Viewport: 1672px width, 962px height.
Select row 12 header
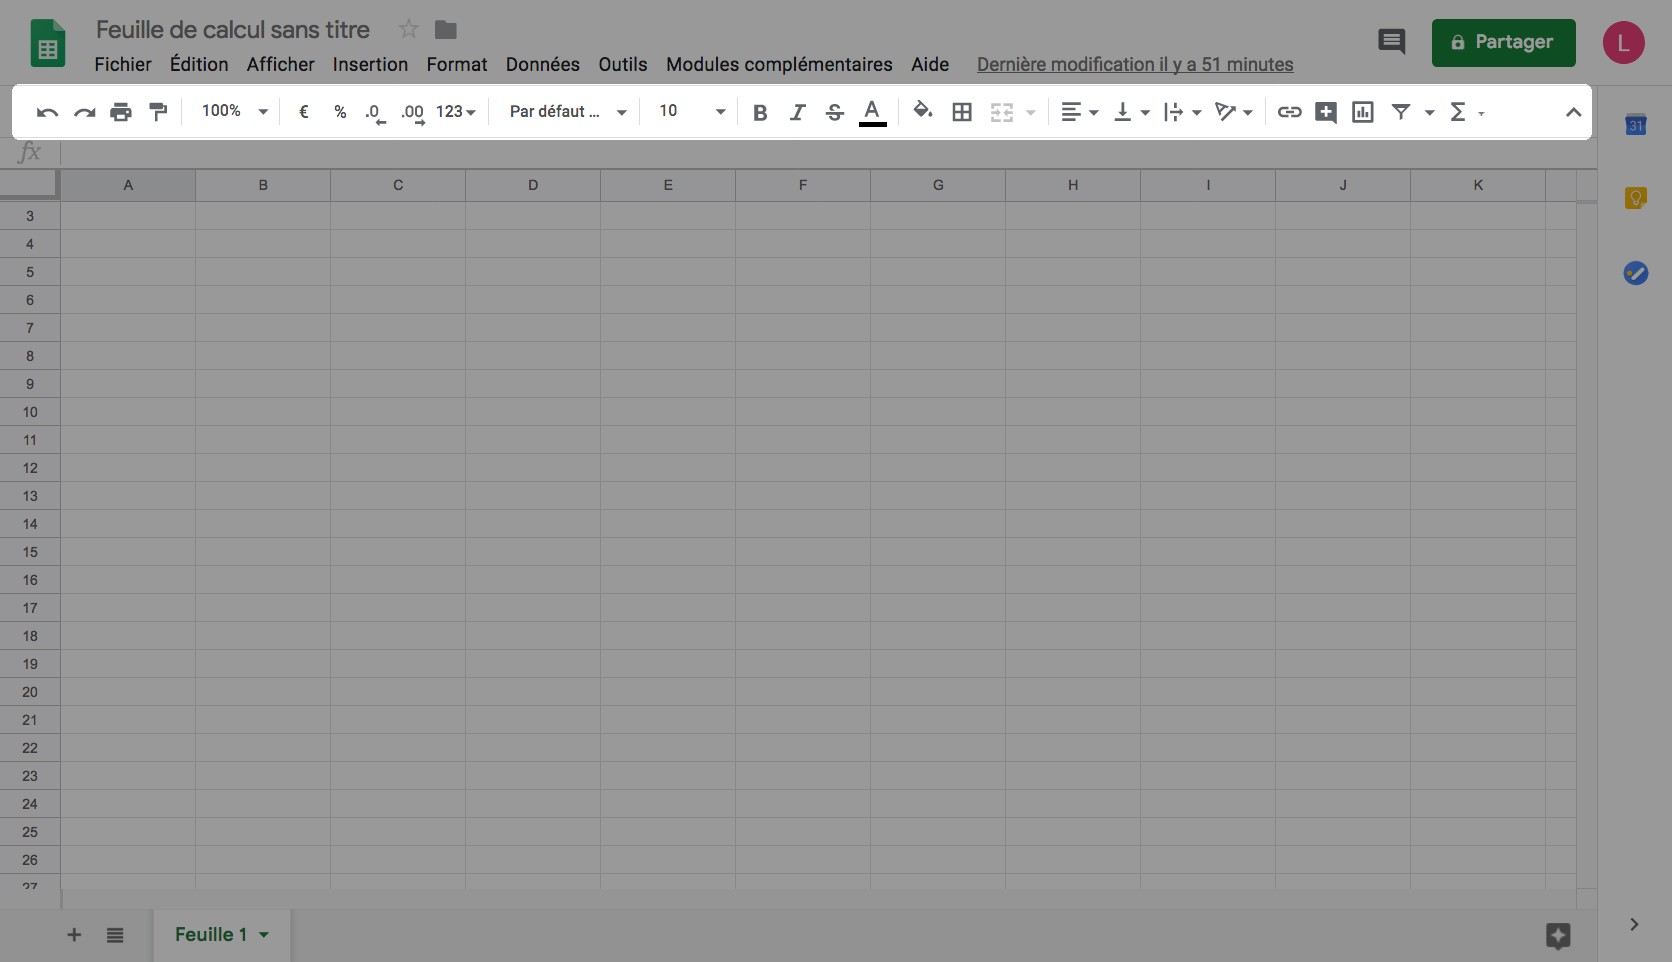pos(30,468)
